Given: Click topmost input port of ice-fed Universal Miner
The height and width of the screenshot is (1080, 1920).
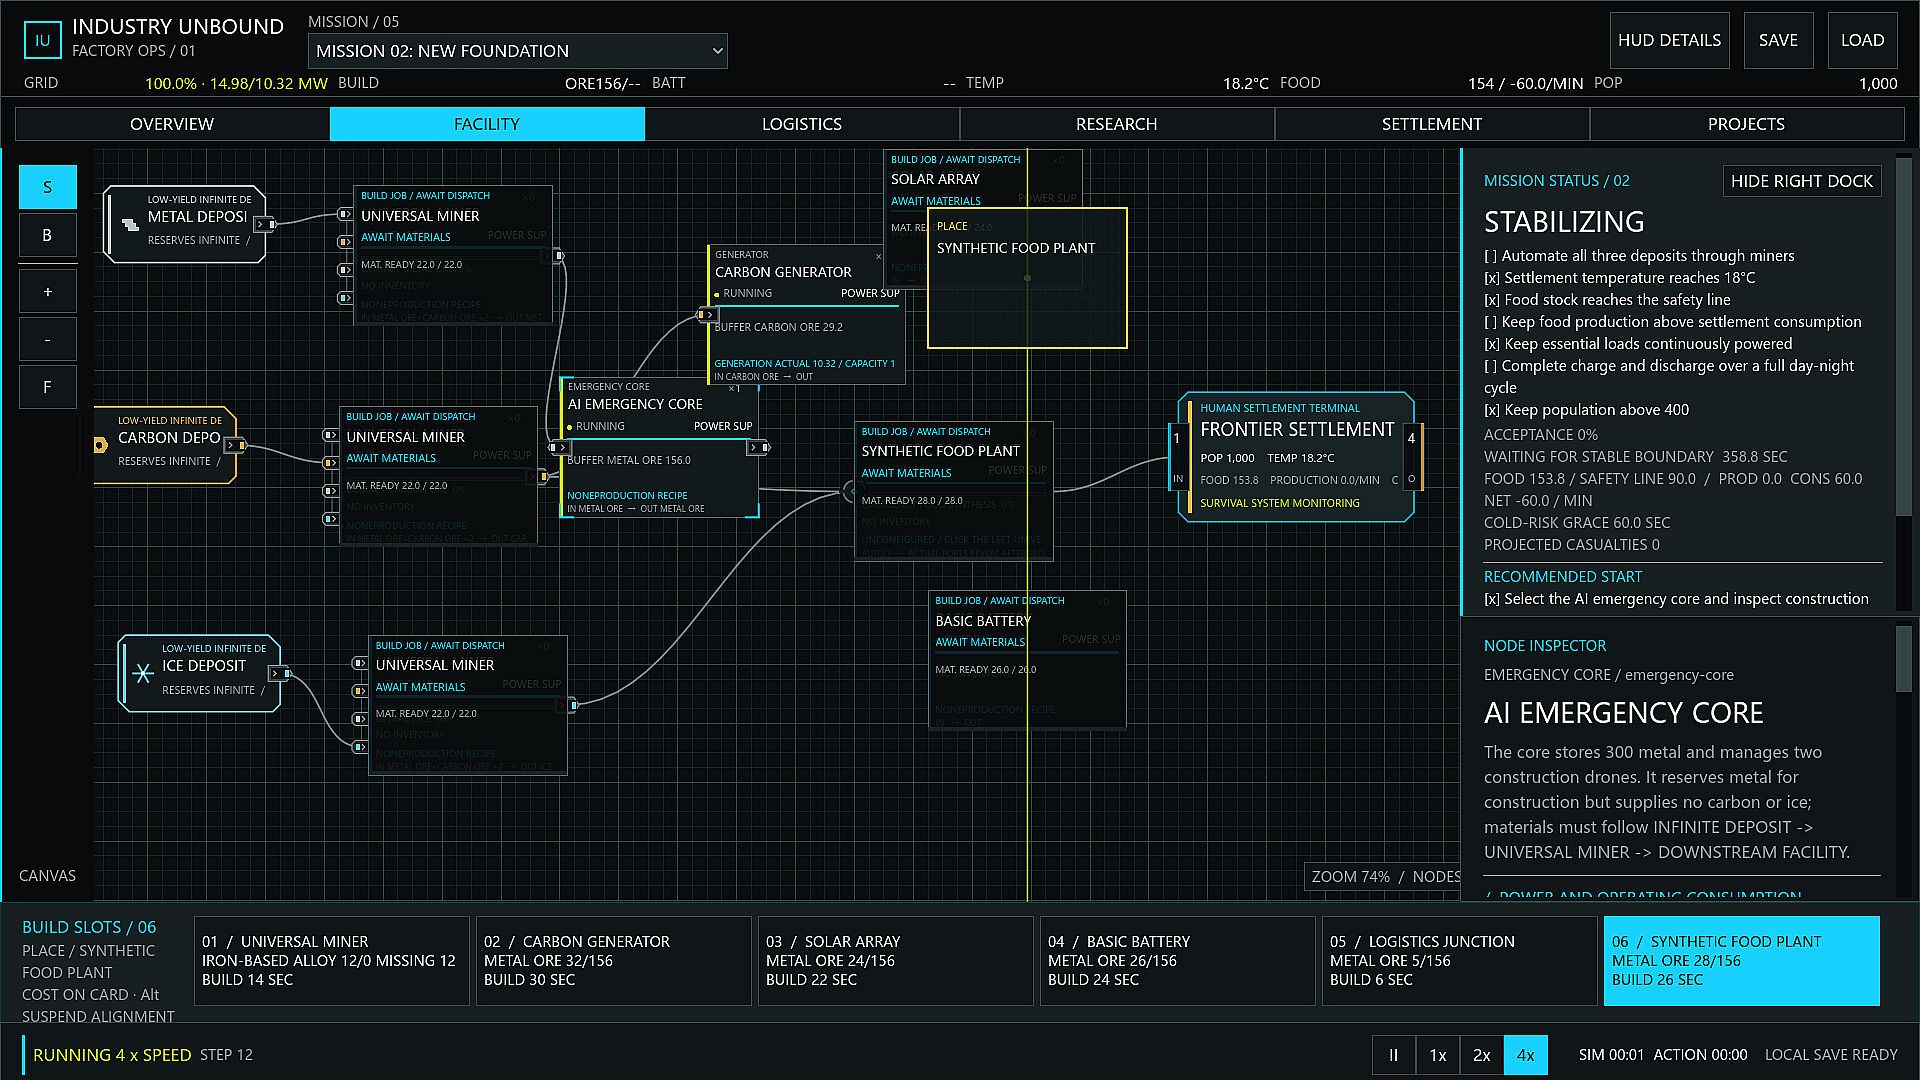Looking at the screenshot, I should click(359, 663).
